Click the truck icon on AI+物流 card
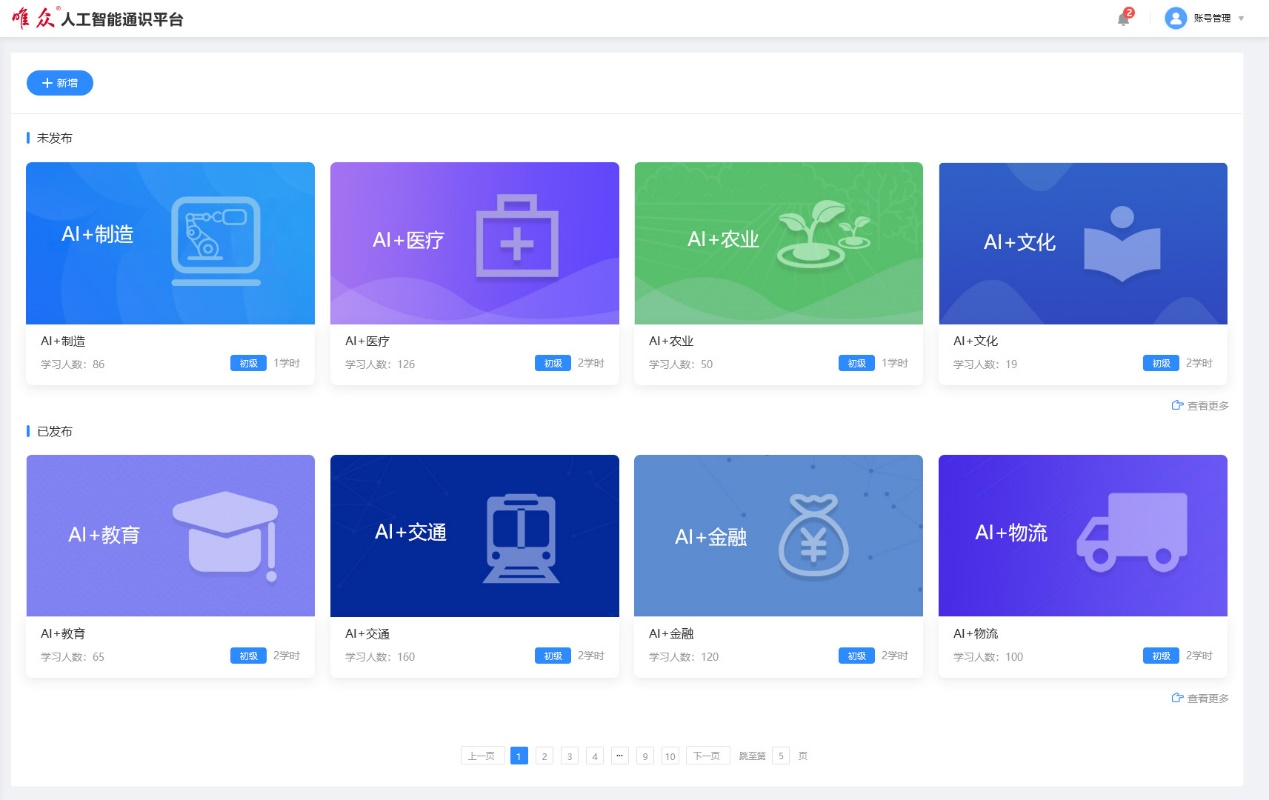This screenshot has height=800, width=1269. tap(1131, 532)
